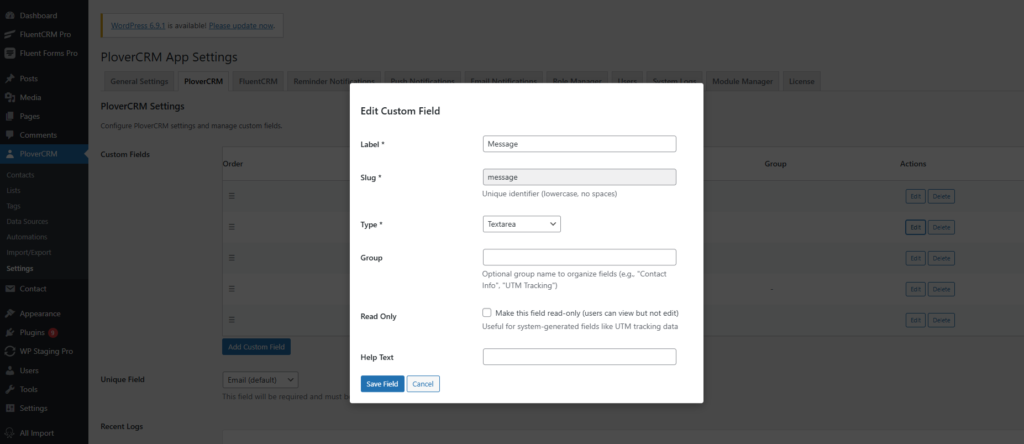
Task: Click the Tools wrench icon
Action: click(10, 389)
